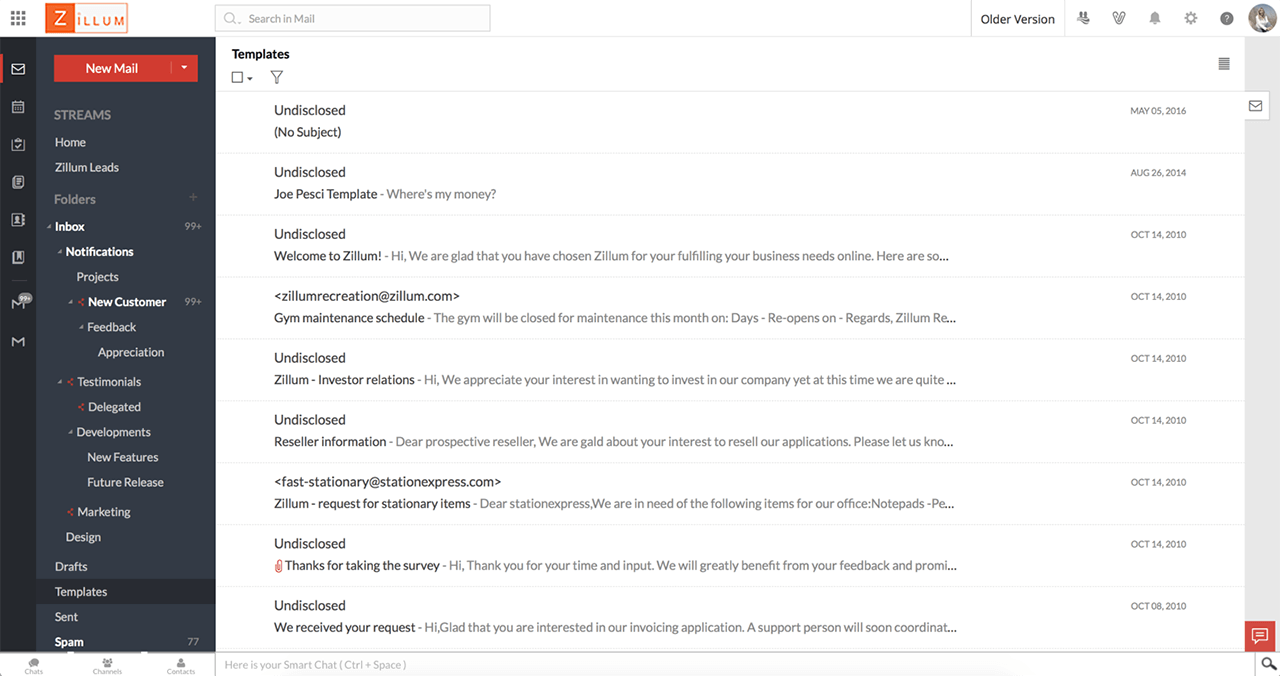Open the help question mark icon
The height and width of the screenshot is (676, 1280).
click(1227, 18)
